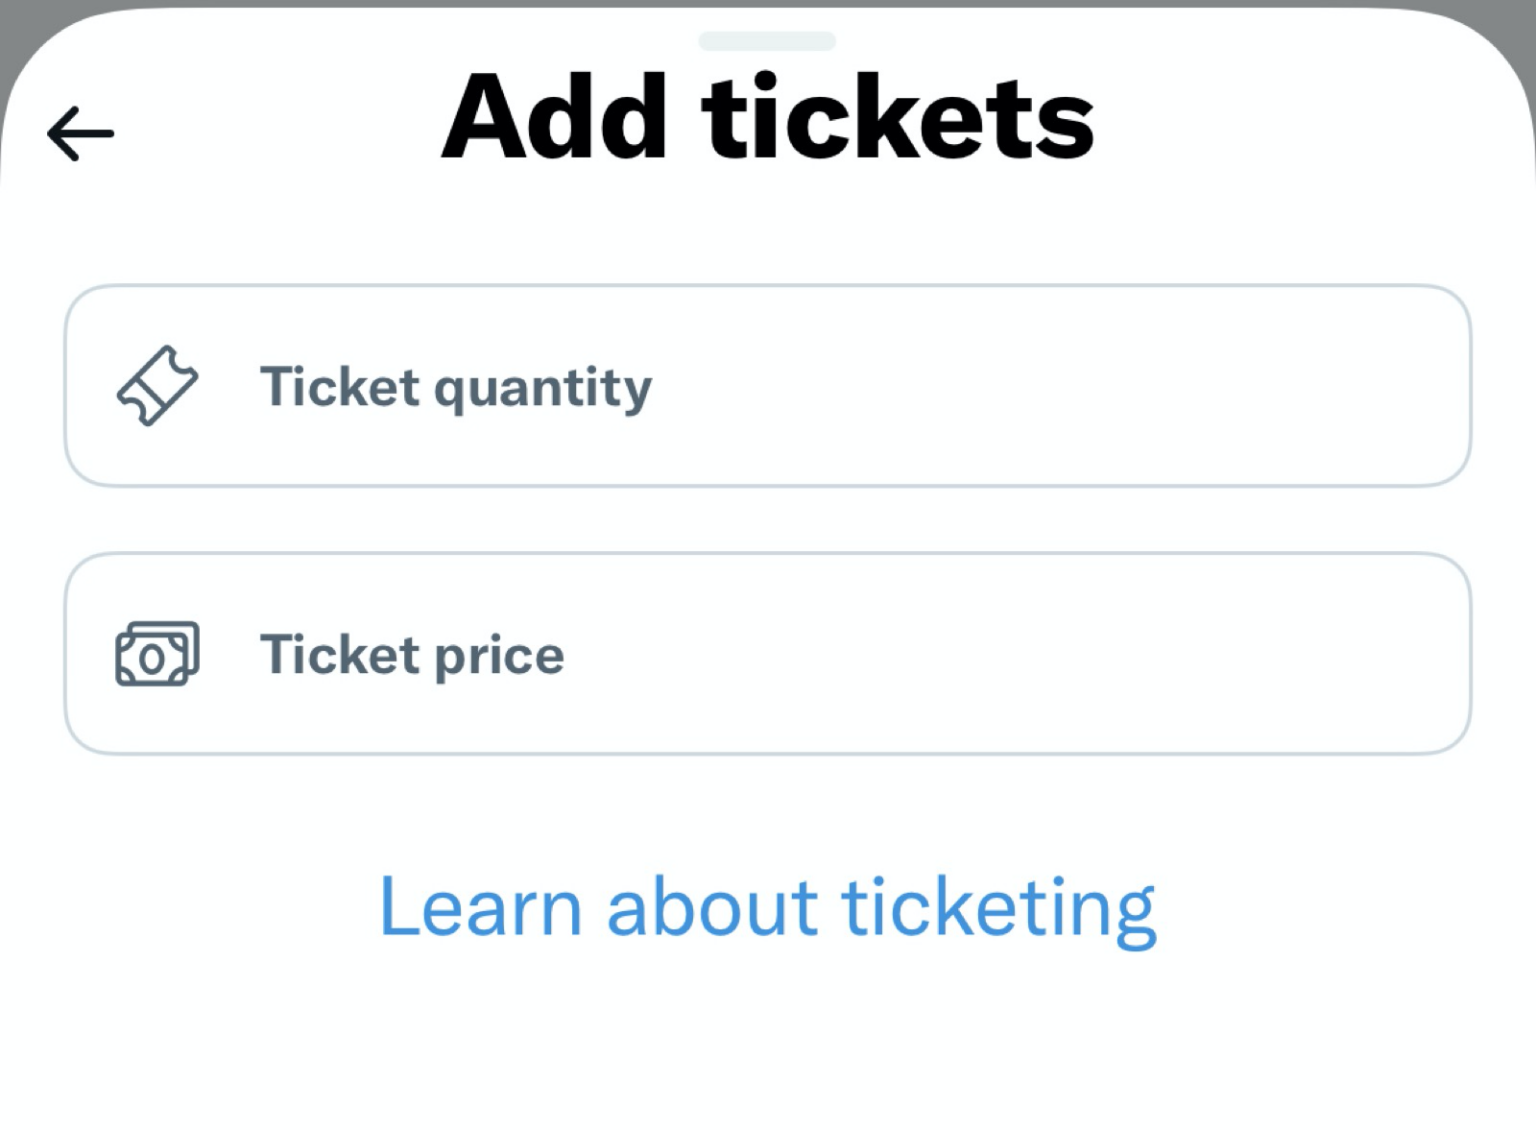The height and width of the screenshot is (1130, 1536).
Task: Click the currency icon inside the price field
Action: (x=156, y=653)
